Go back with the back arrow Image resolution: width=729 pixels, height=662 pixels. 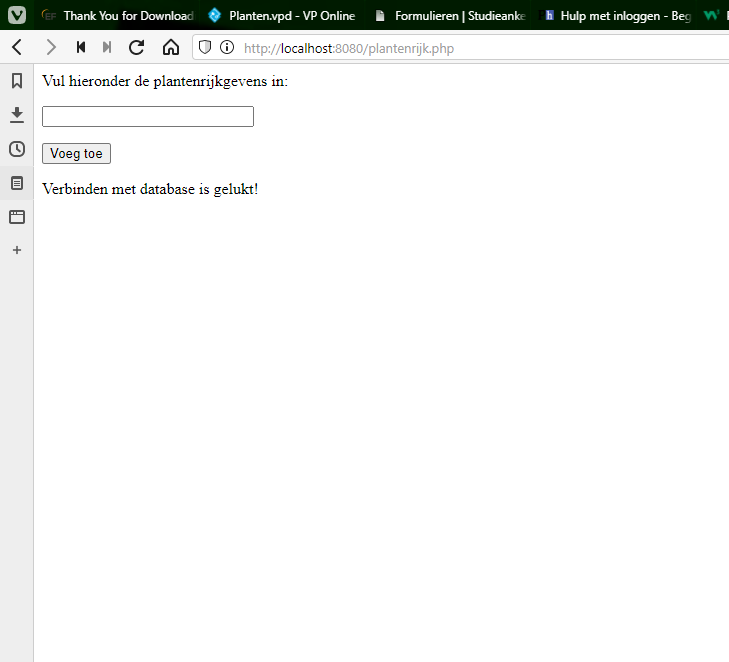(17, 47)
